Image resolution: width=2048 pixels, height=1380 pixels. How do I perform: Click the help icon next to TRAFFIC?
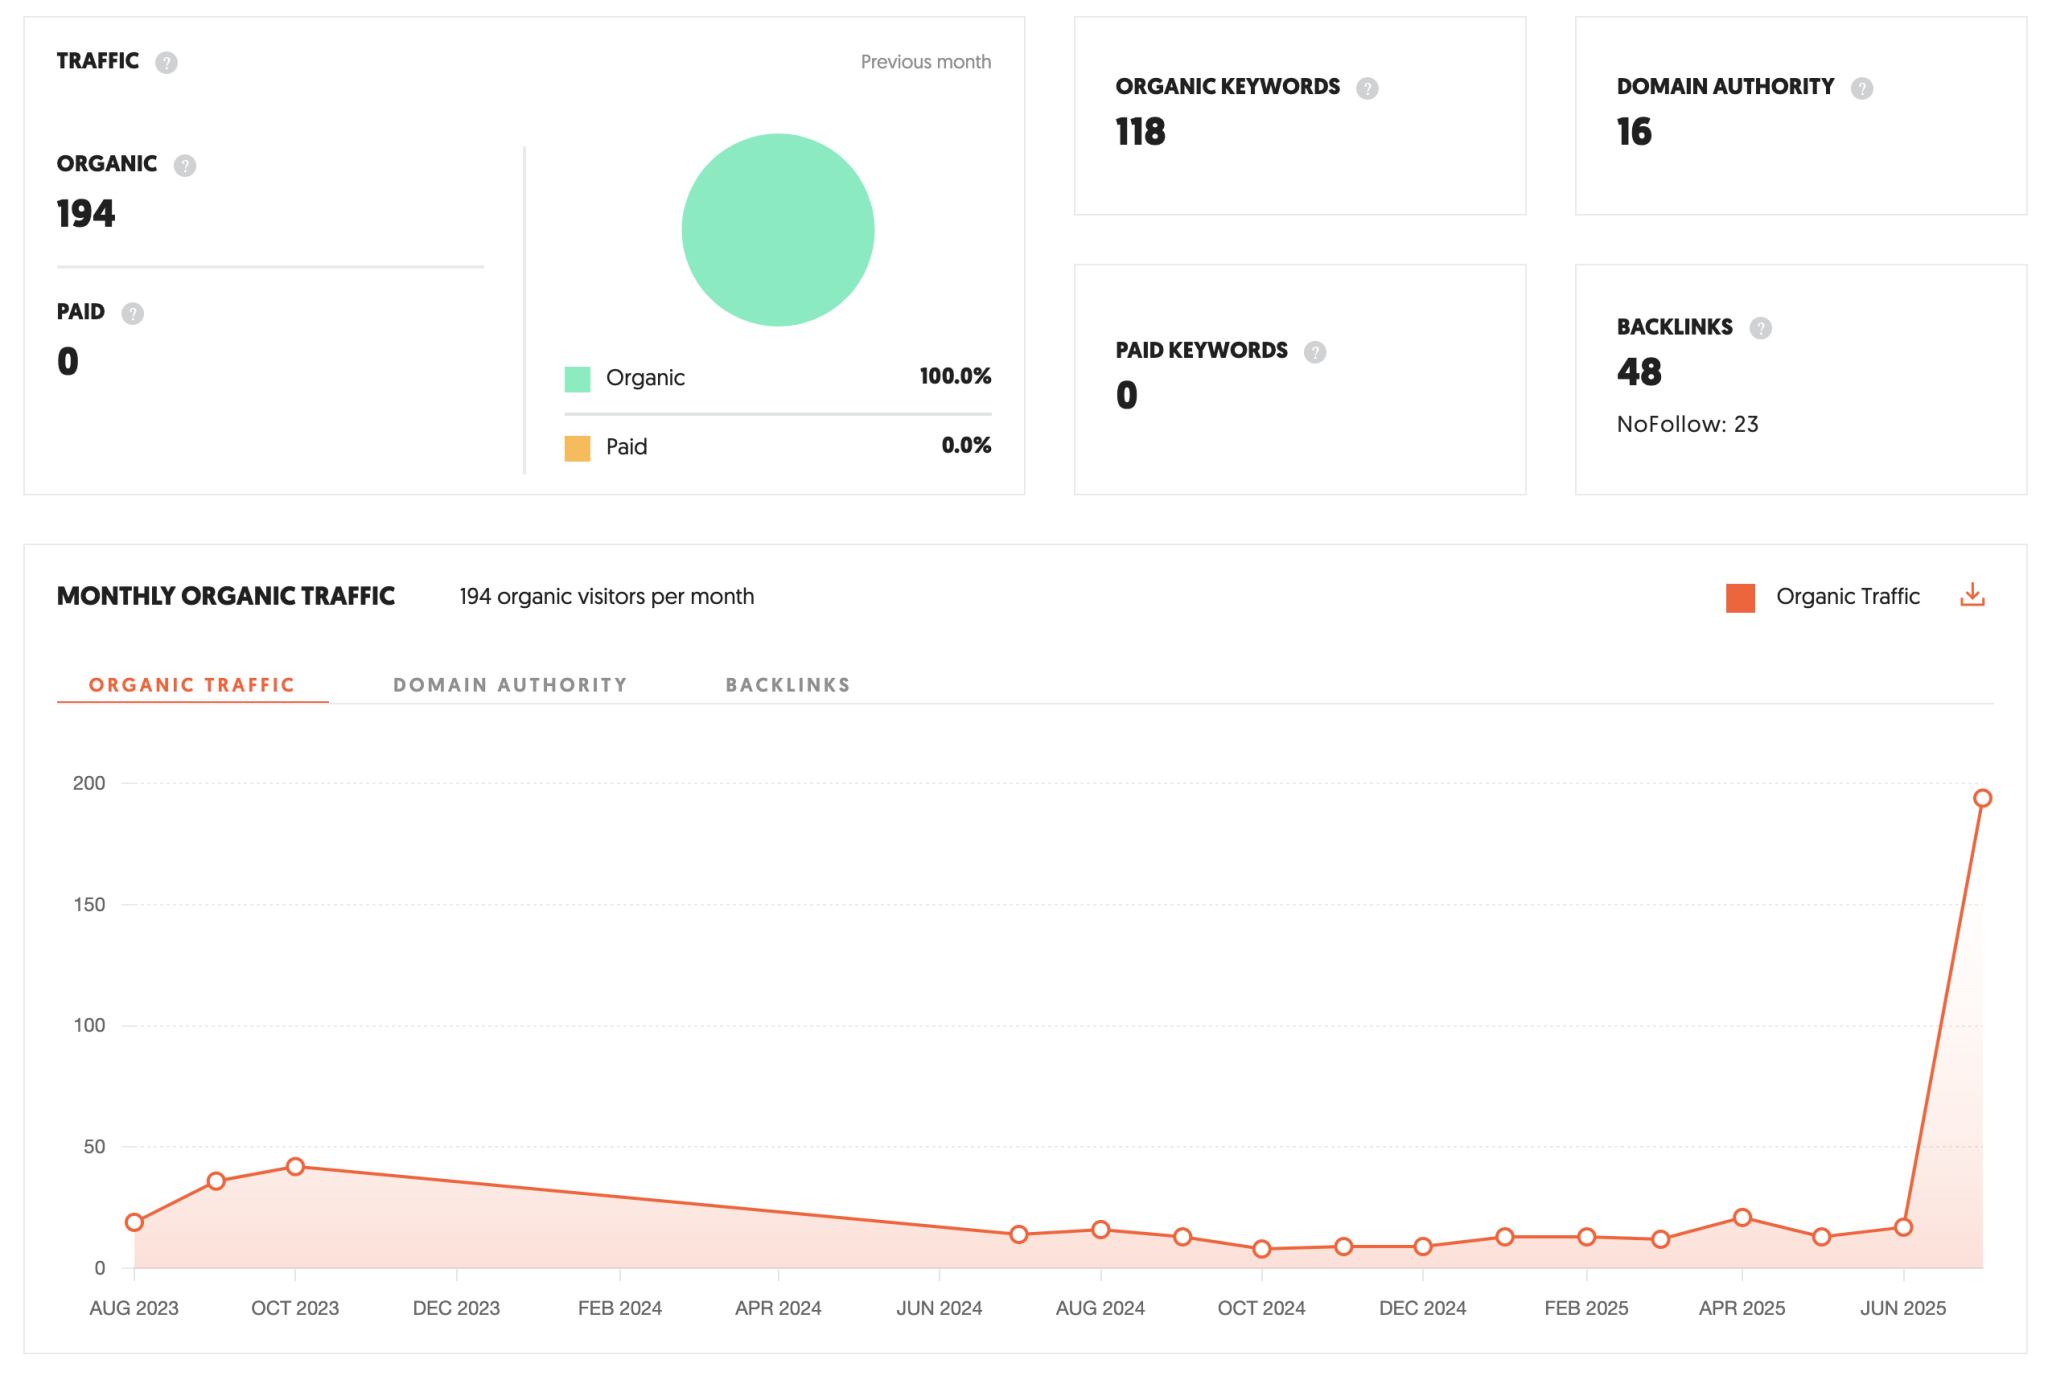click(x=166, y=62)
